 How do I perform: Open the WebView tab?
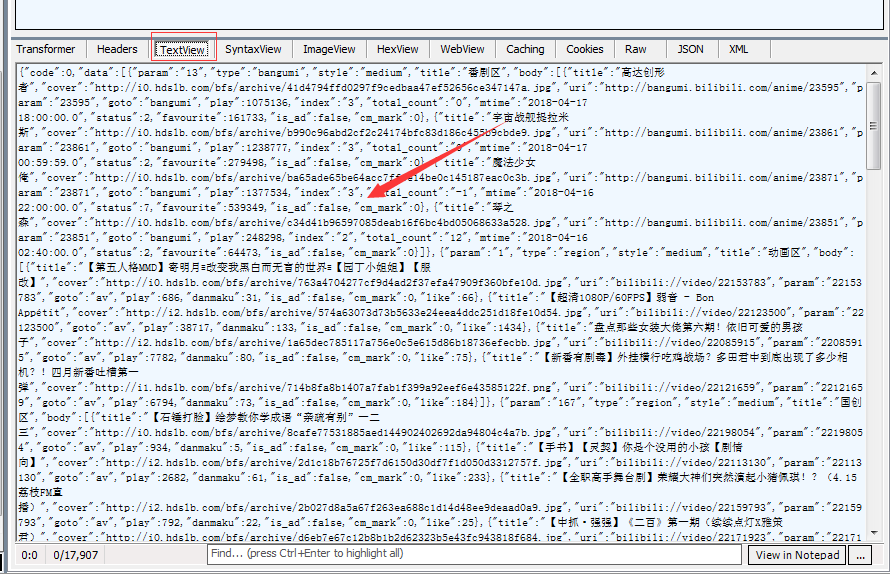click(462, 49)
